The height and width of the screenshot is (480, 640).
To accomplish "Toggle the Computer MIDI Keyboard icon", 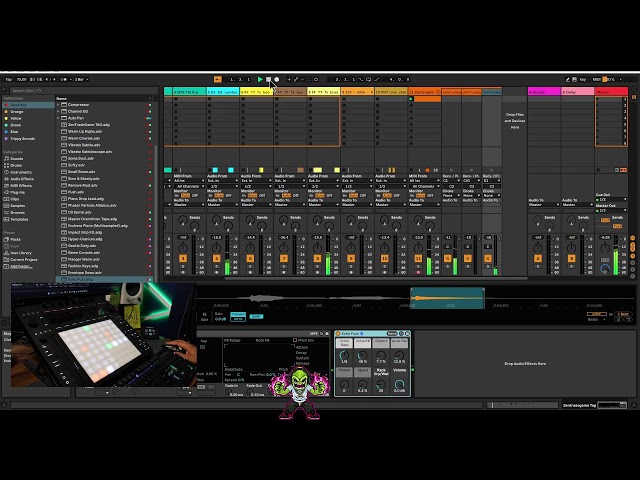I will [x=574, y=80].
